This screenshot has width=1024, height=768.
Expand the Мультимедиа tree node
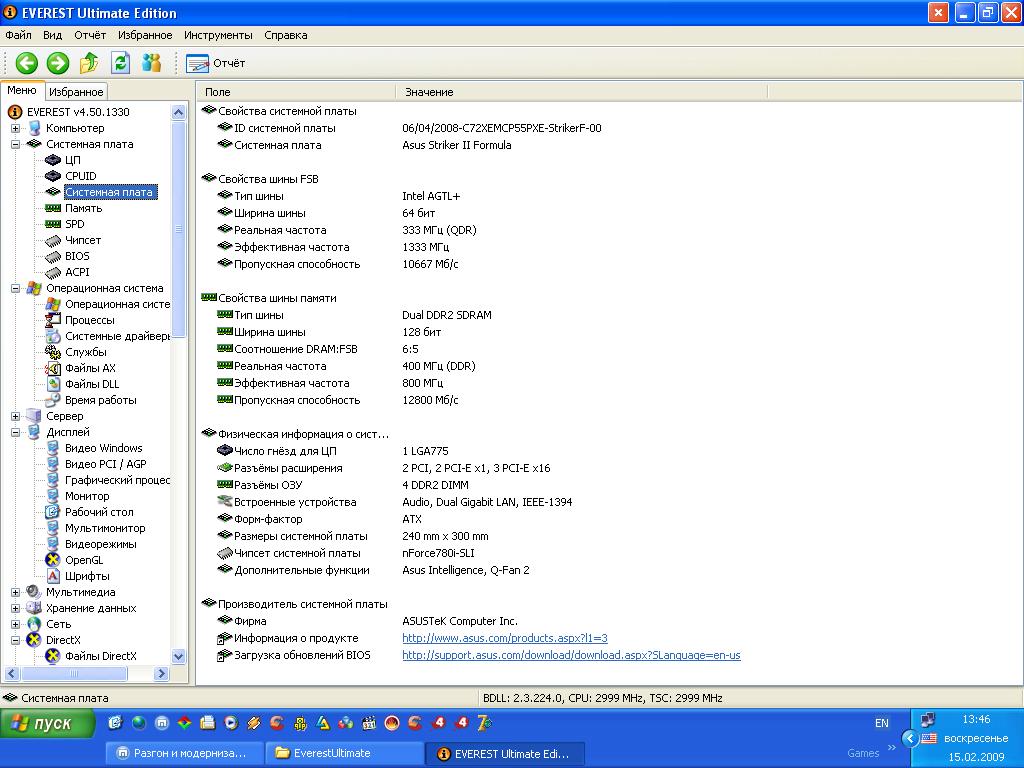16,592
